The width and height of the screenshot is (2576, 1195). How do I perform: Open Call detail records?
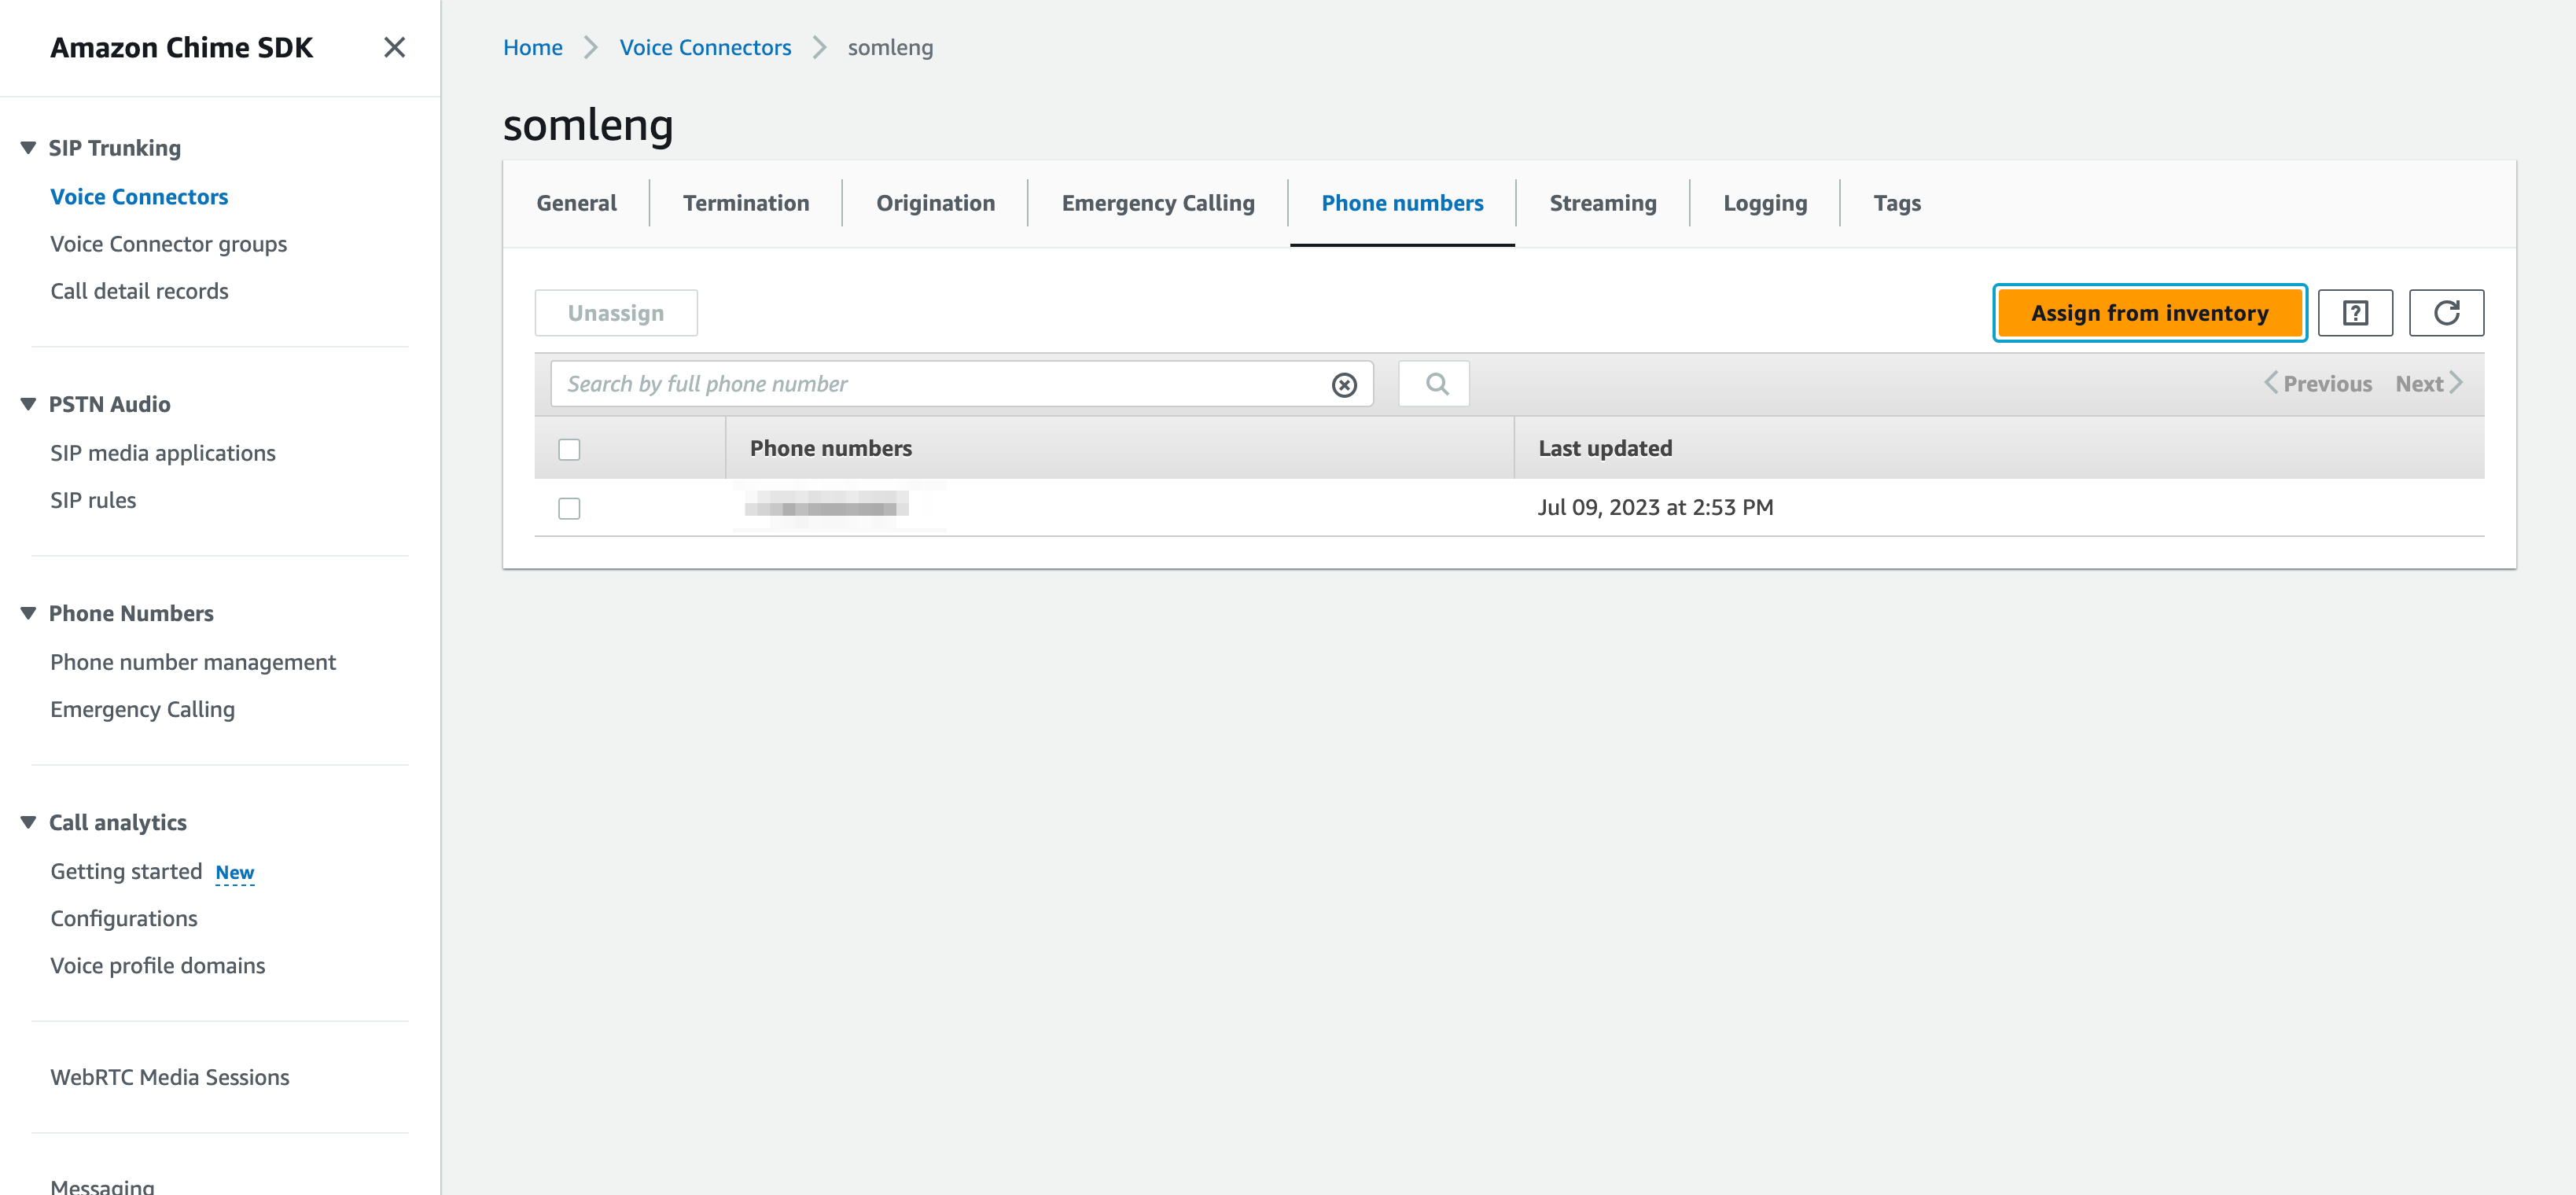(139, 291)
